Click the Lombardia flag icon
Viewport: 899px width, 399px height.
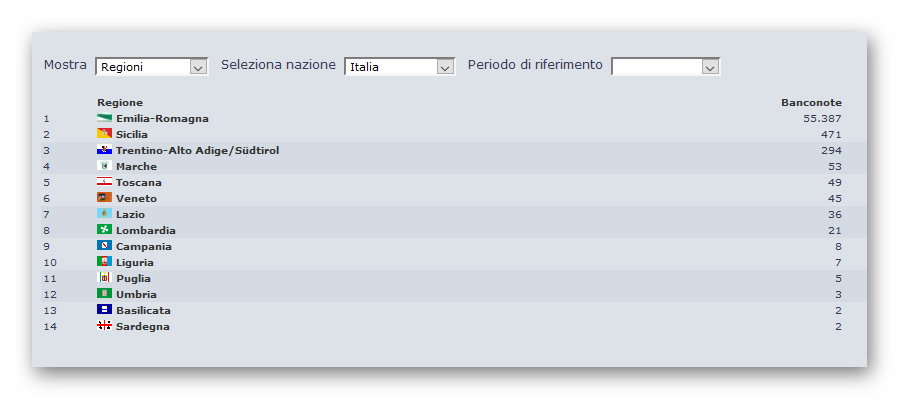coord(104,230)
